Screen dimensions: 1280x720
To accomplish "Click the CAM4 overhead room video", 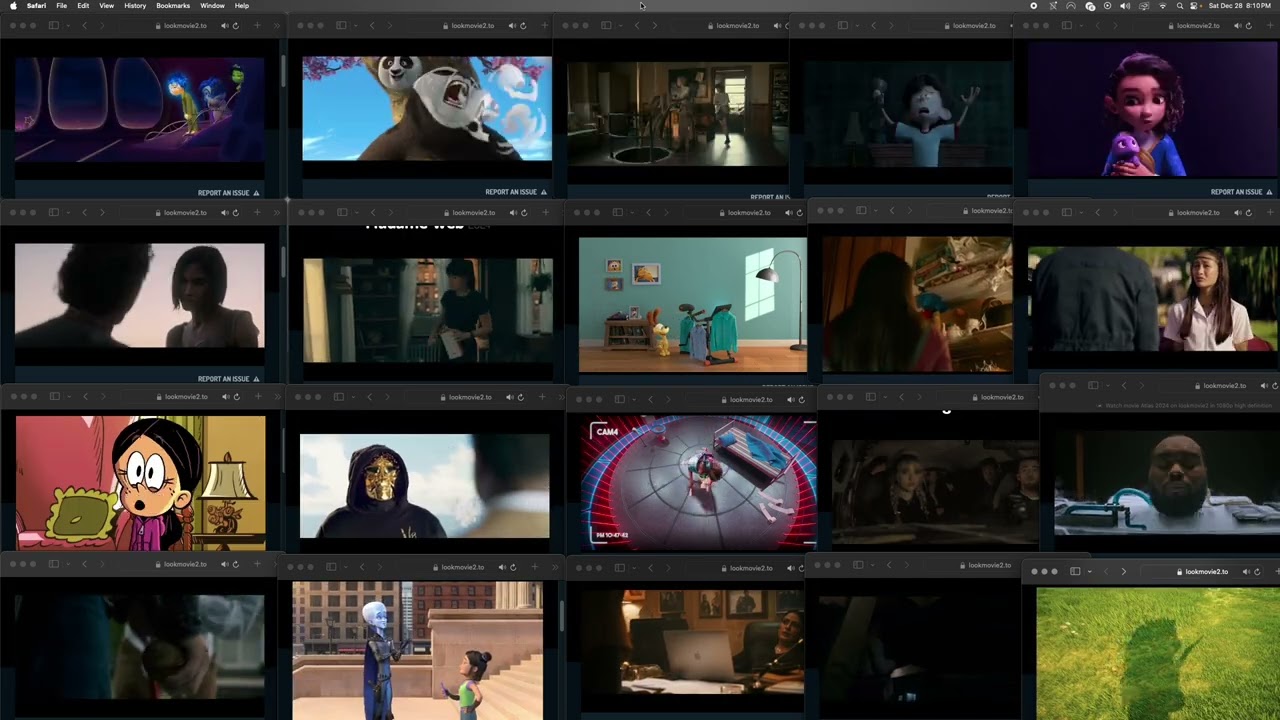I will coord(698,484).
